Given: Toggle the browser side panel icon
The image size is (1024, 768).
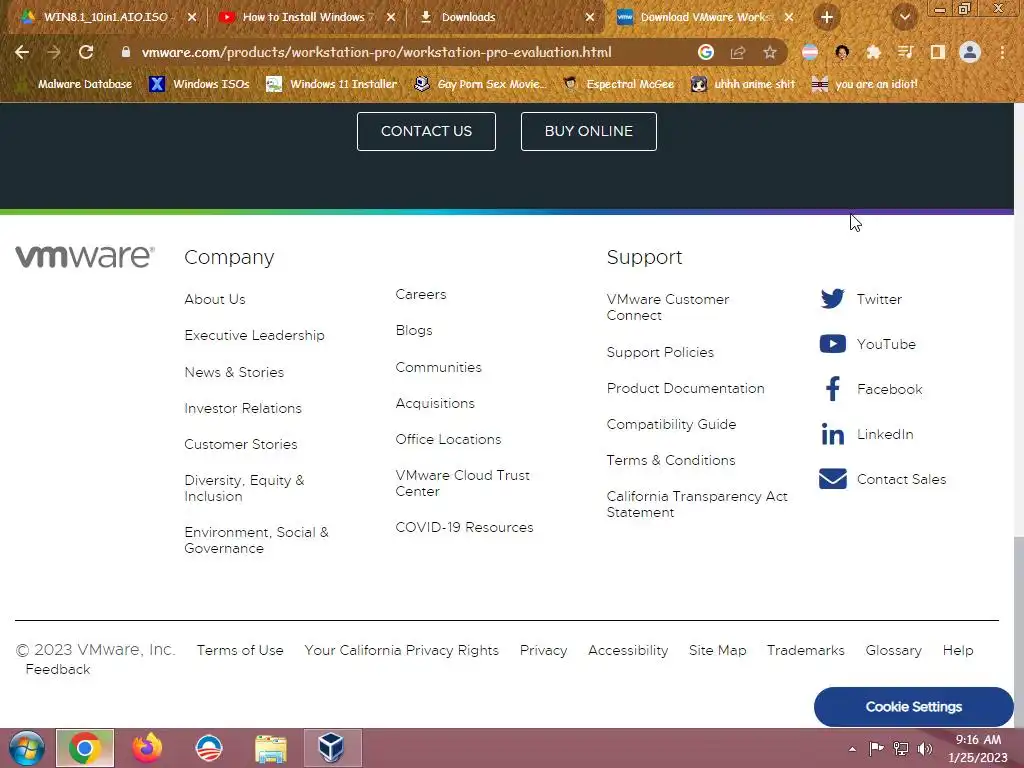Looking at the screenshot, I should point(937,52).
